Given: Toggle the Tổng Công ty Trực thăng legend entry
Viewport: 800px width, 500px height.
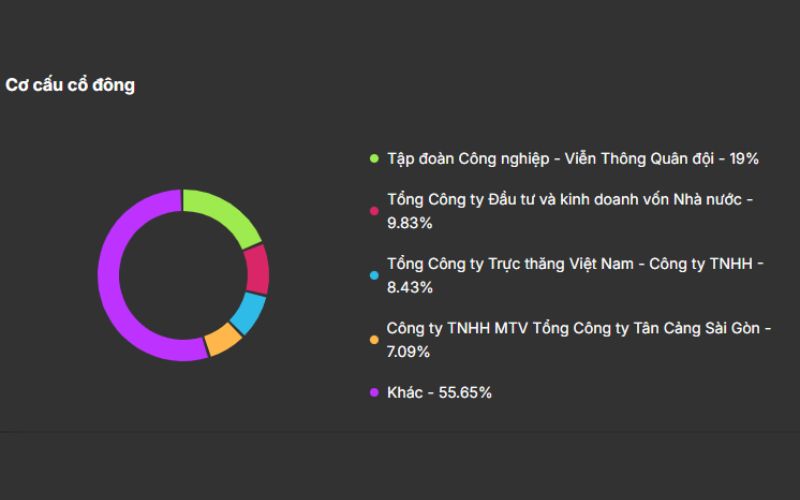Looking at the screenshot, I should [x=575, y=264].
